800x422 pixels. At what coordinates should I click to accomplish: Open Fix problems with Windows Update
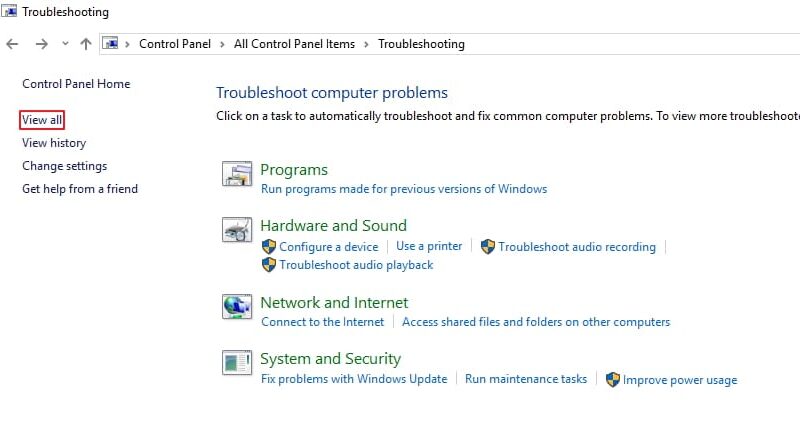point(354,379)
